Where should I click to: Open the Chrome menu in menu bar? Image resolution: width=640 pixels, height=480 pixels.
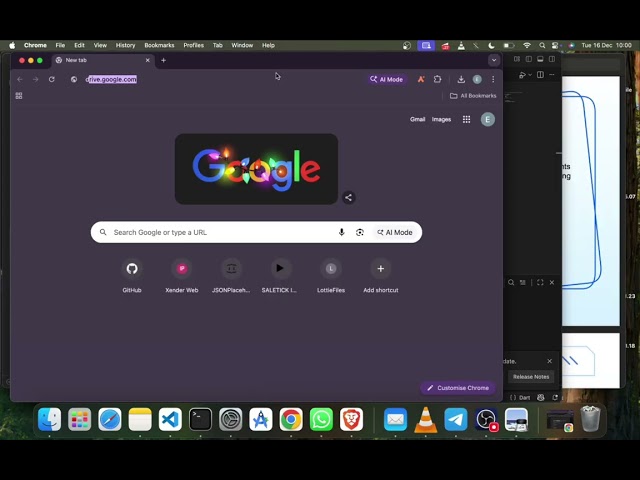pos(35,45)
